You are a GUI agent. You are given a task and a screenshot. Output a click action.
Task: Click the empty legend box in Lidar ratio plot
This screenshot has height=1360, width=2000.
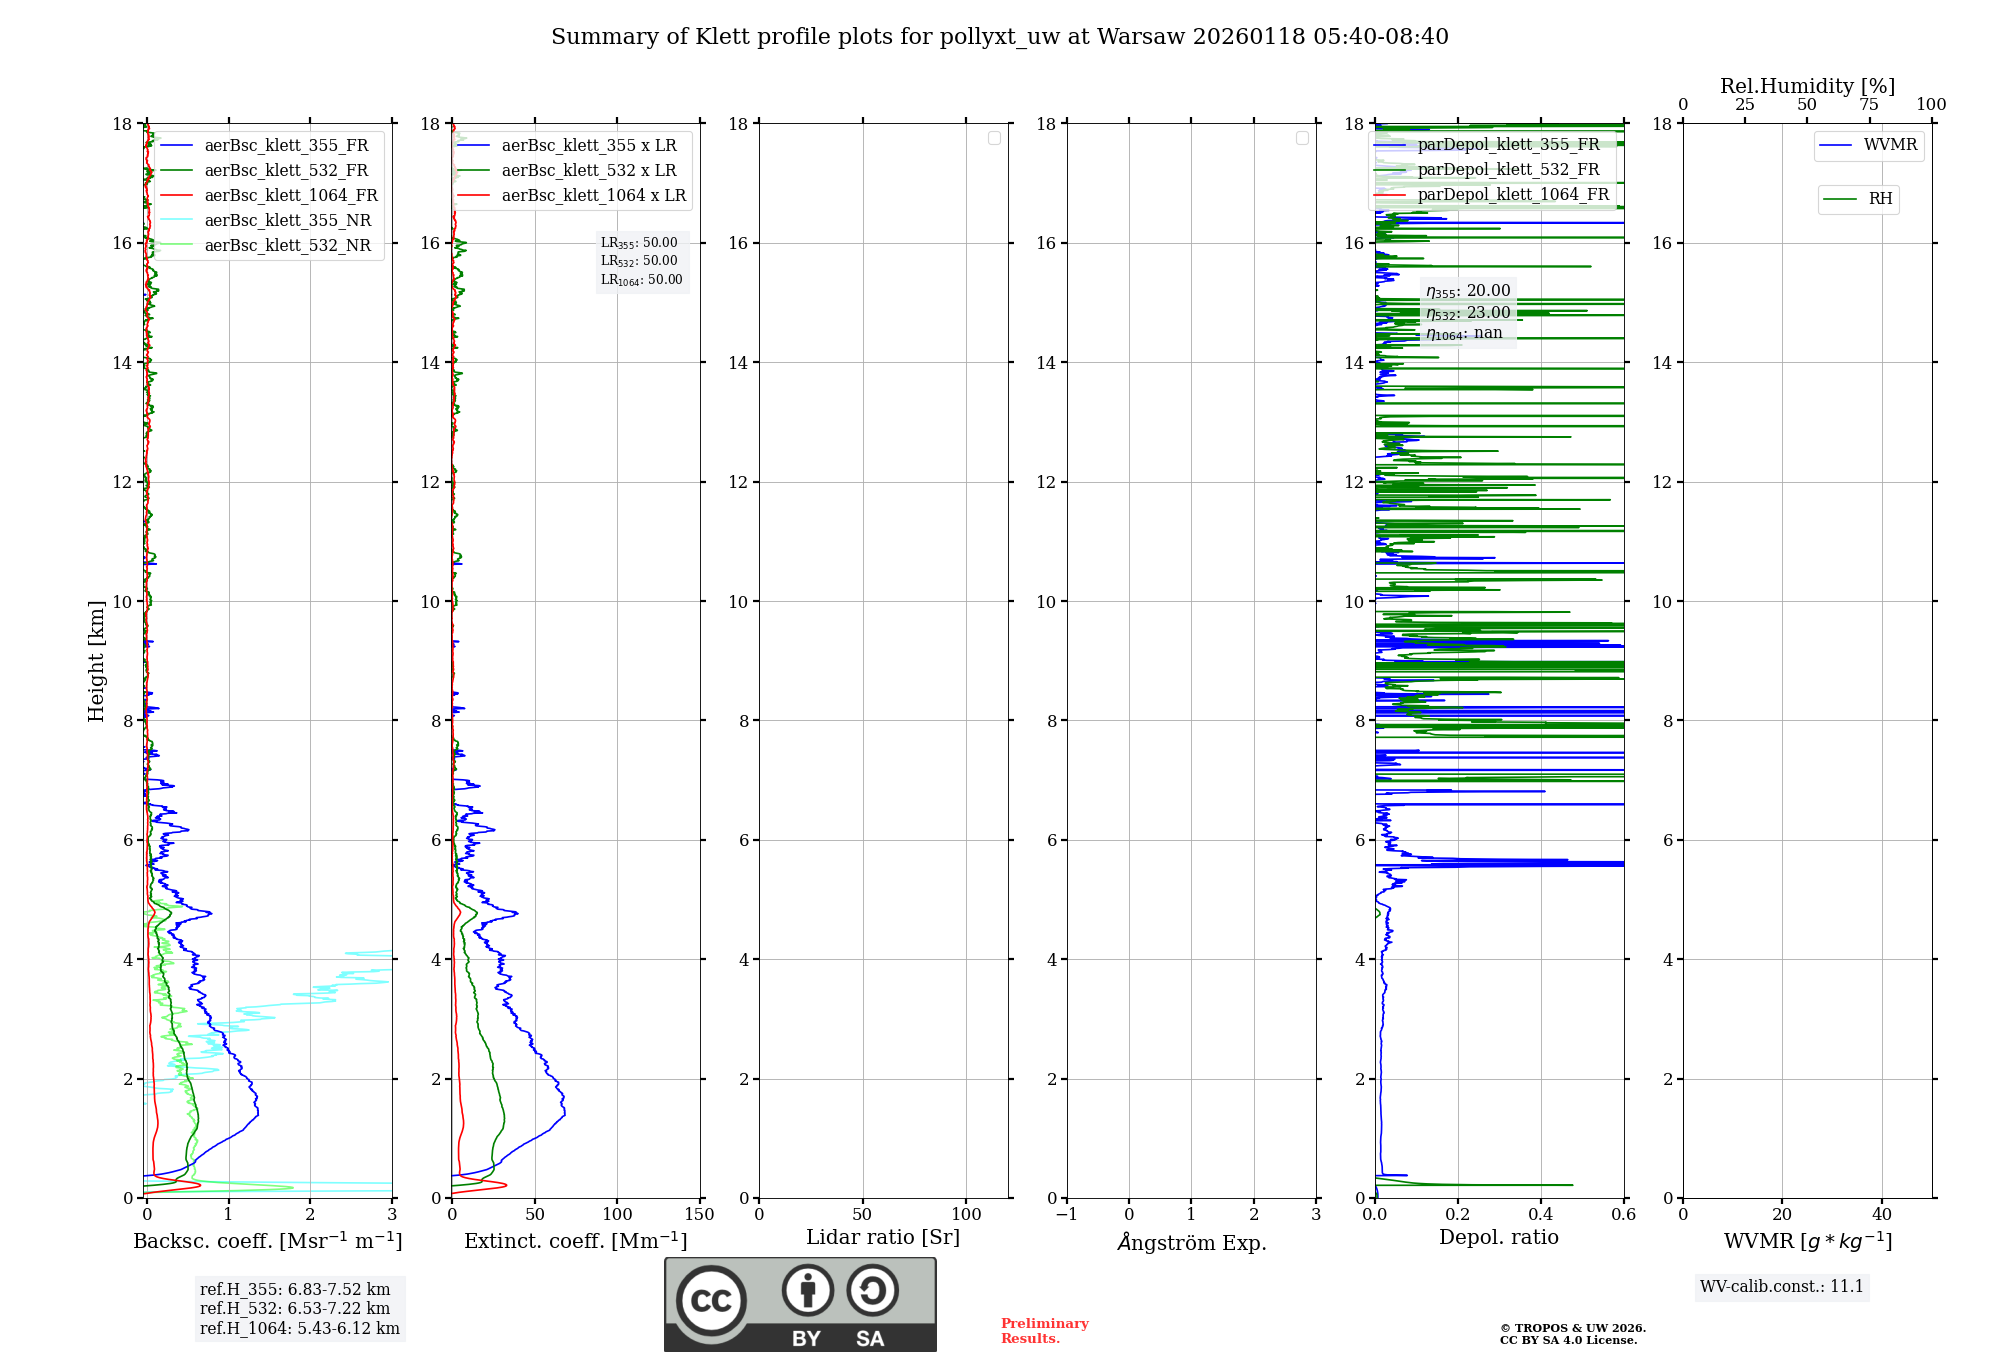[994, 138]
